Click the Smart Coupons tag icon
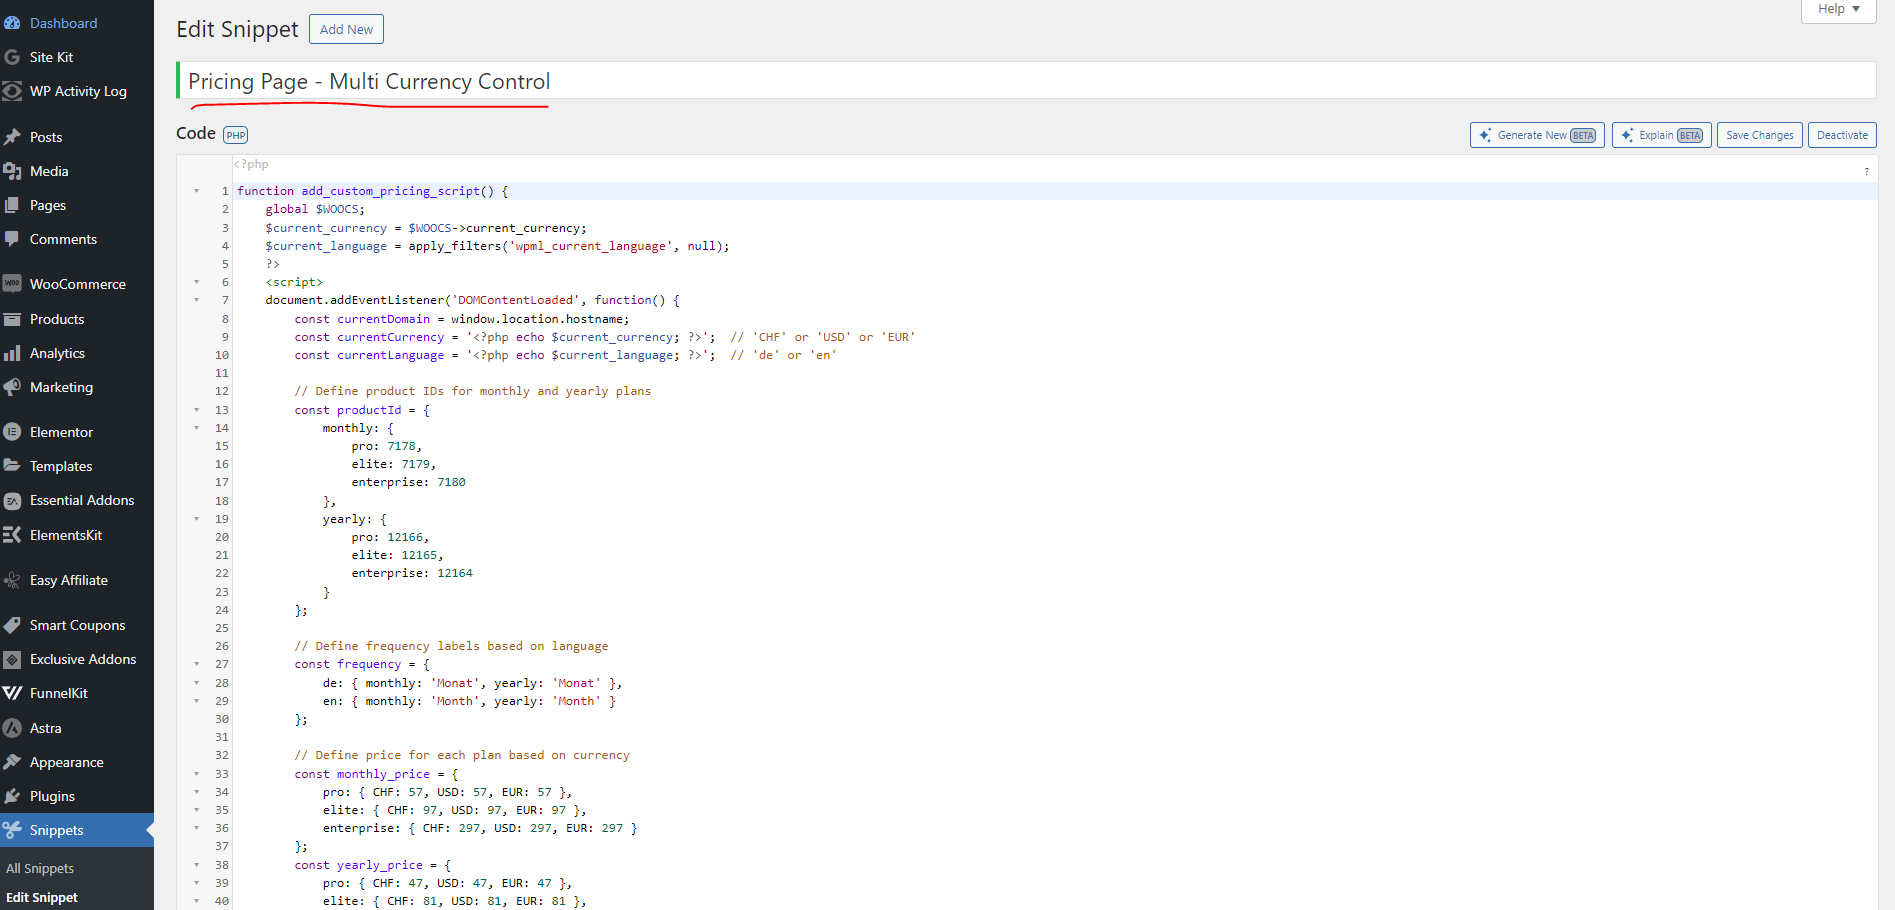The height and width of the screenshot is (910, 1895). [12, 625]
